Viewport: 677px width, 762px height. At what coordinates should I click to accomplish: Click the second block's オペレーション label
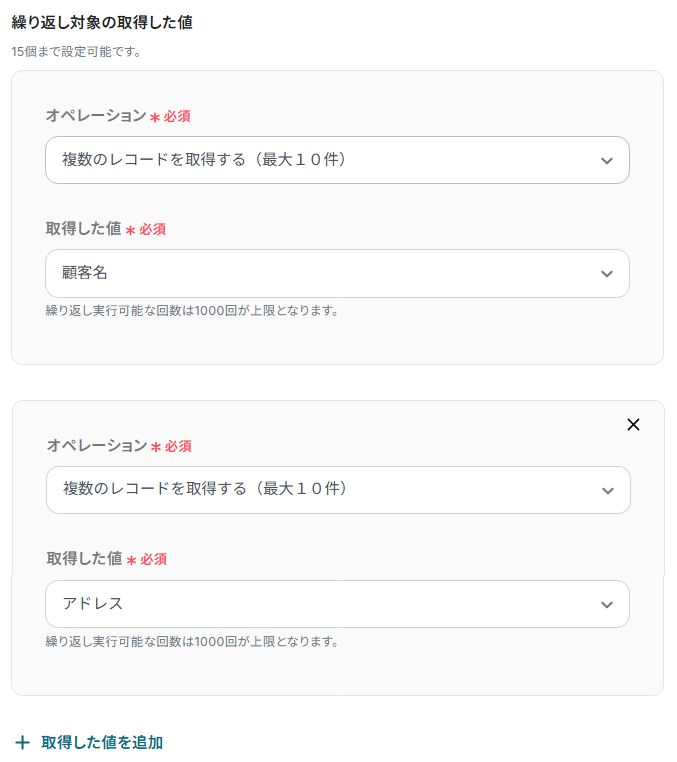point(96,445)
